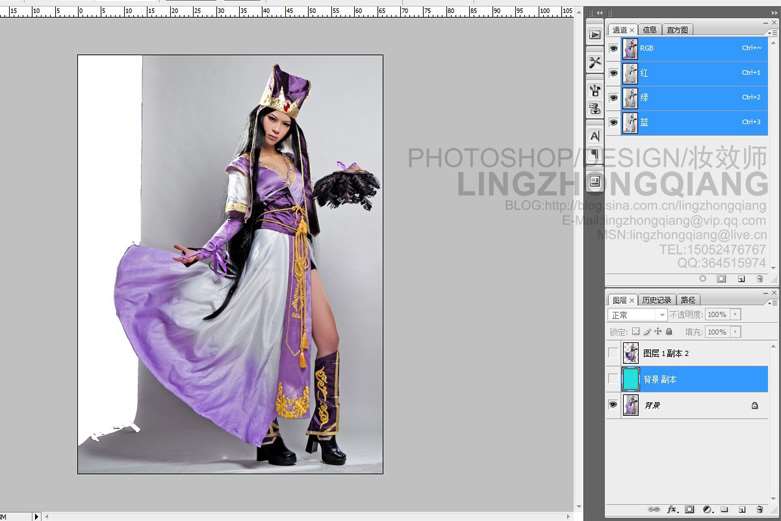Add a layer mask using the mask icon
Image resolution: width=781 pixels, height=521 pixels.
pyautogui.click(x=689, y=510)
